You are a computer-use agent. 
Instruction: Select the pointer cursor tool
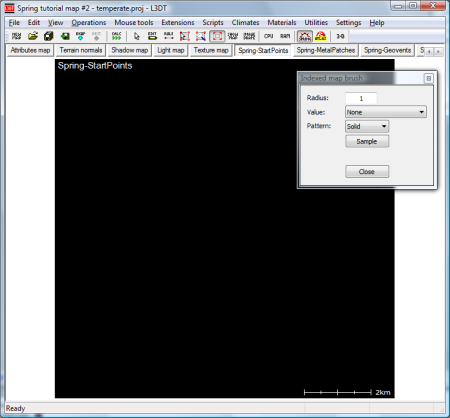click(136, 36)
